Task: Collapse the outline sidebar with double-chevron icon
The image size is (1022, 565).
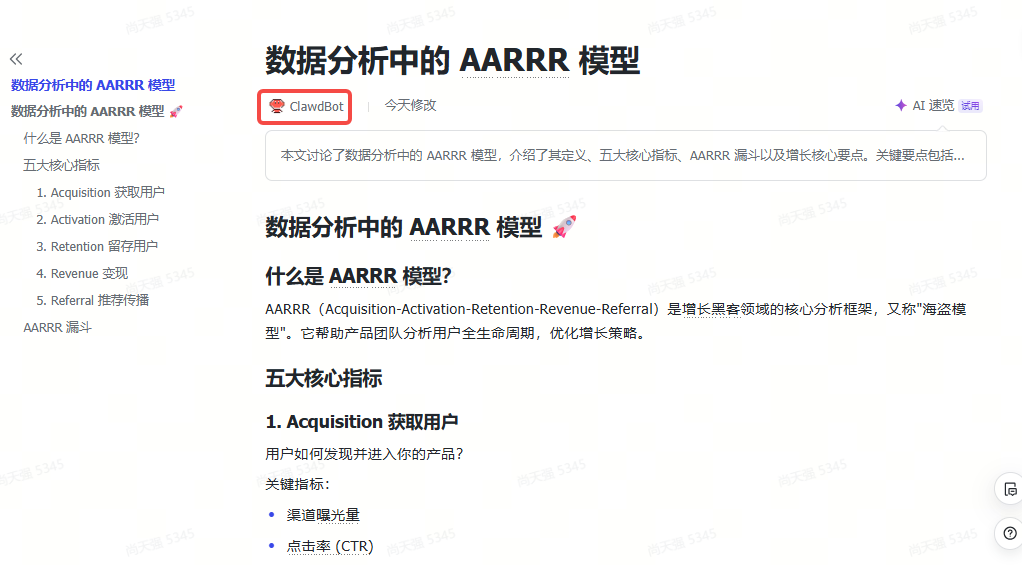Action: (16, 59)
